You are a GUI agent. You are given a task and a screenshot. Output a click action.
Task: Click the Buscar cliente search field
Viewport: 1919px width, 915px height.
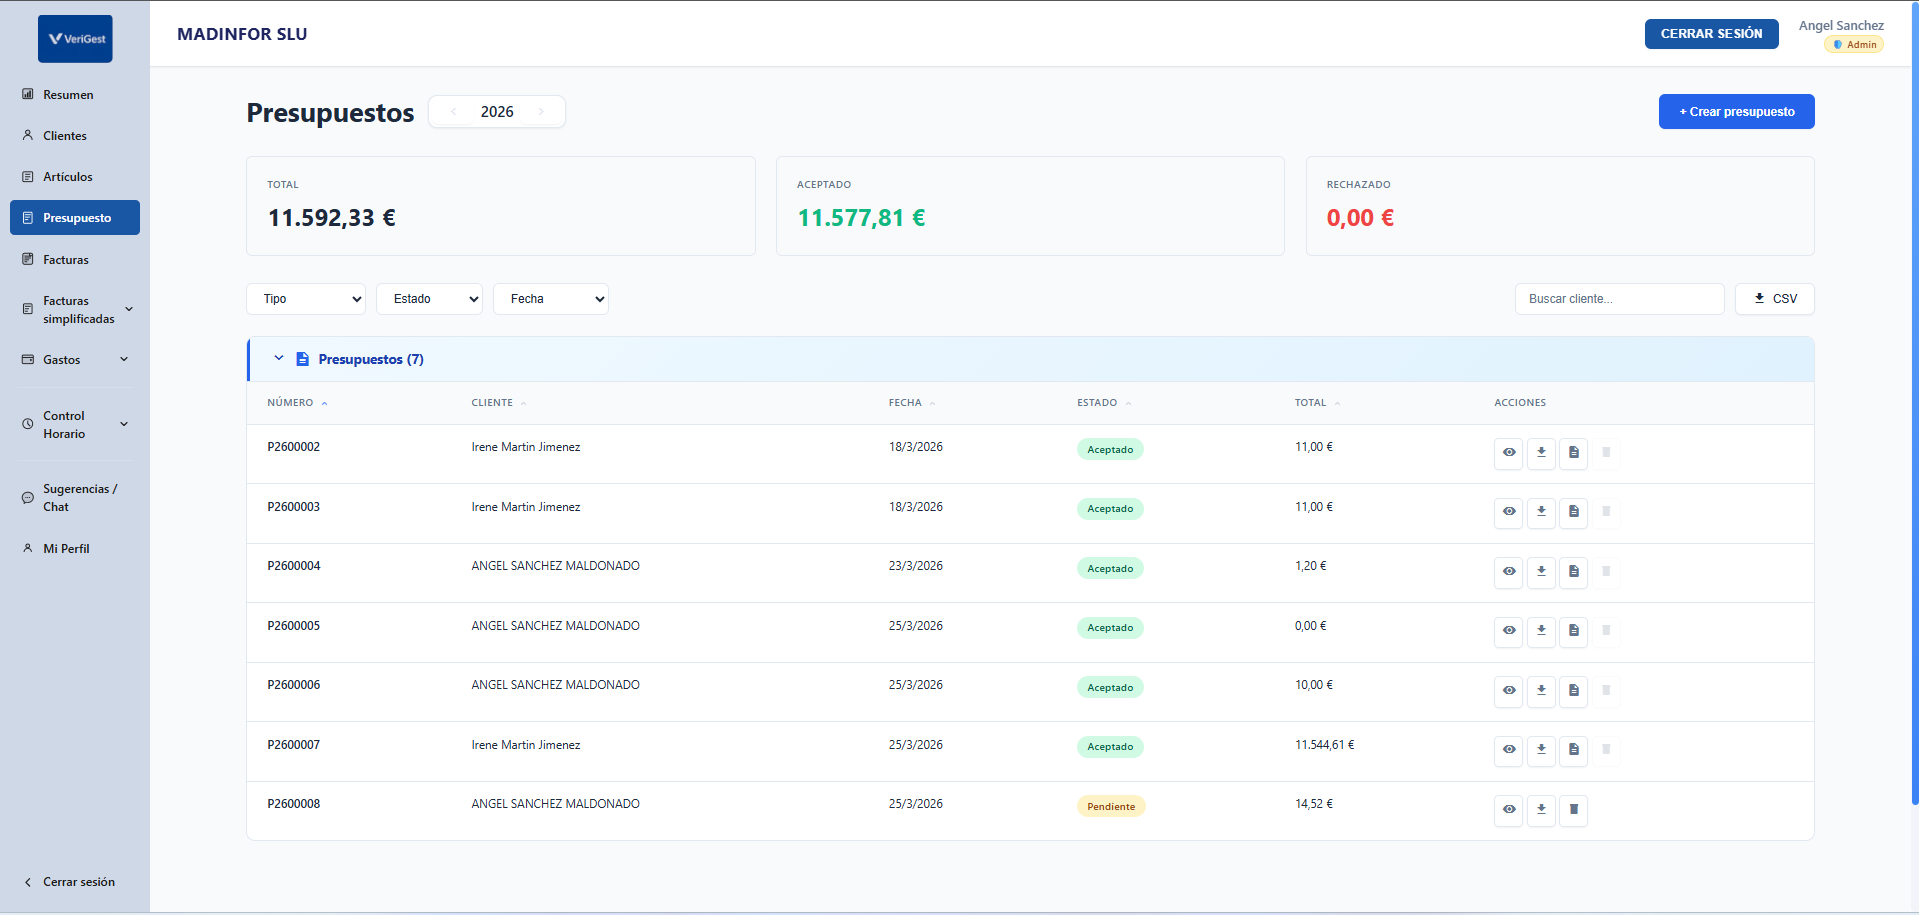pos(1618,299)
